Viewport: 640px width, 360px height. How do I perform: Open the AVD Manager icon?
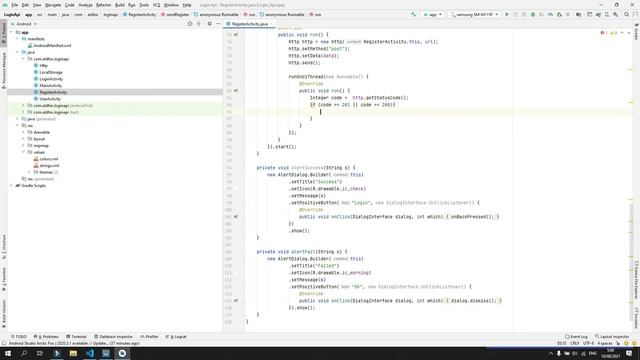(x=607, y=14)
